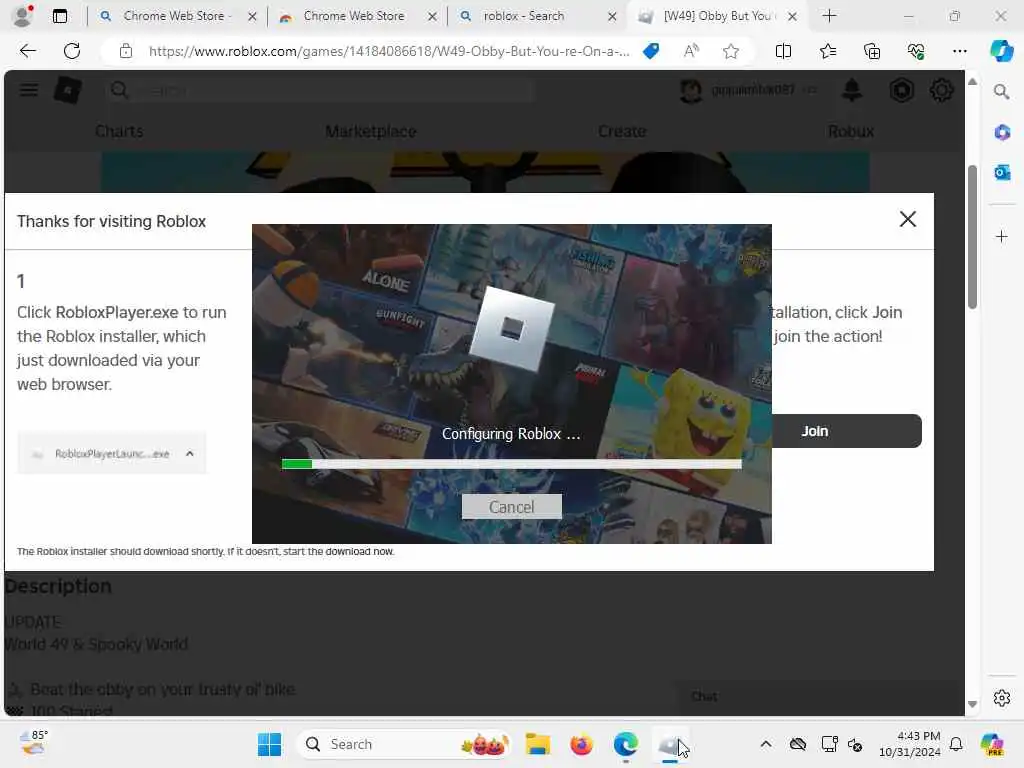Open the Collections icon
Image resolution: width=1024 pixels, height=768 pixels.
tap(872, 51)
